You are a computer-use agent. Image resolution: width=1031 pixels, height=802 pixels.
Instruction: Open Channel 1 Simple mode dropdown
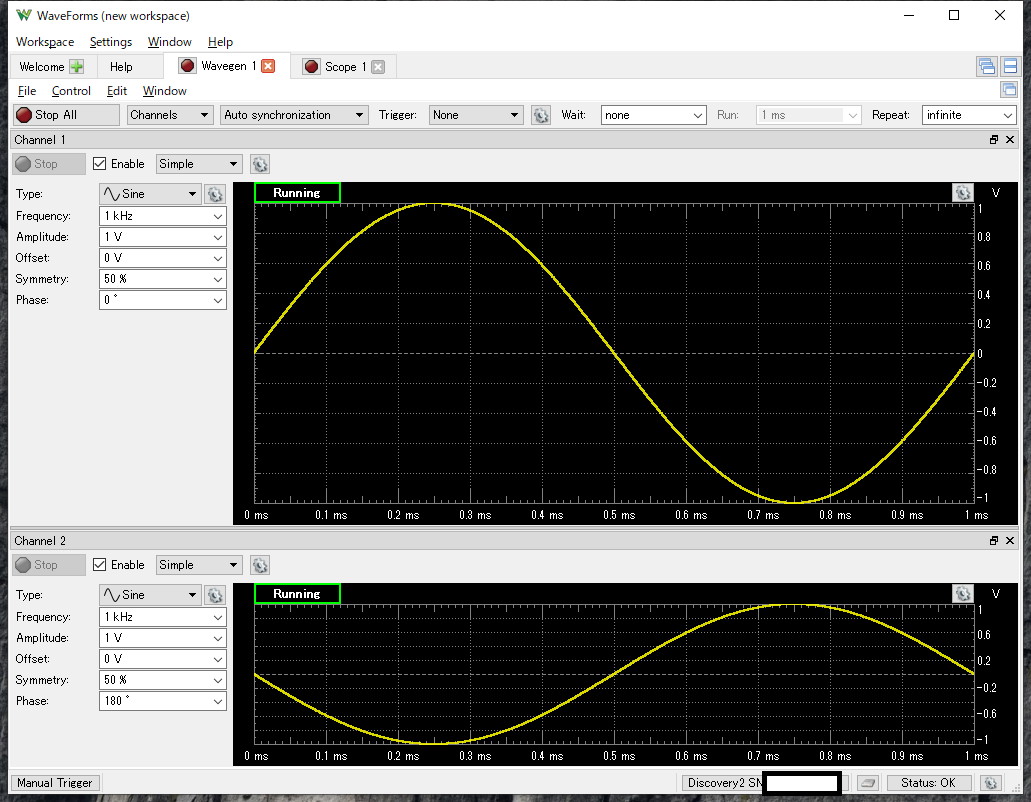(199, 164)
